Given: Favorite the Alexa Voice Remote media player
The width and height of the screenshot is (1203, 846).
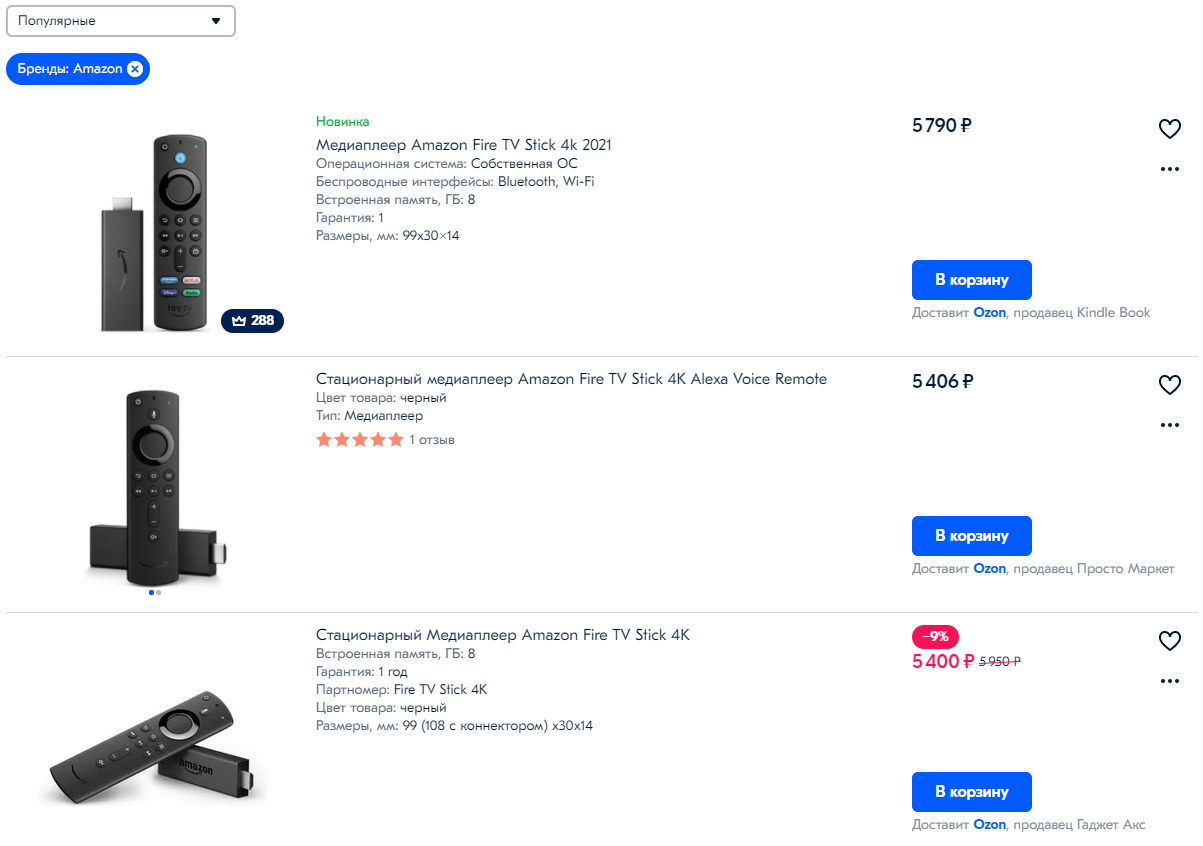Looking at the screenshot, I should coord(1169,385).
